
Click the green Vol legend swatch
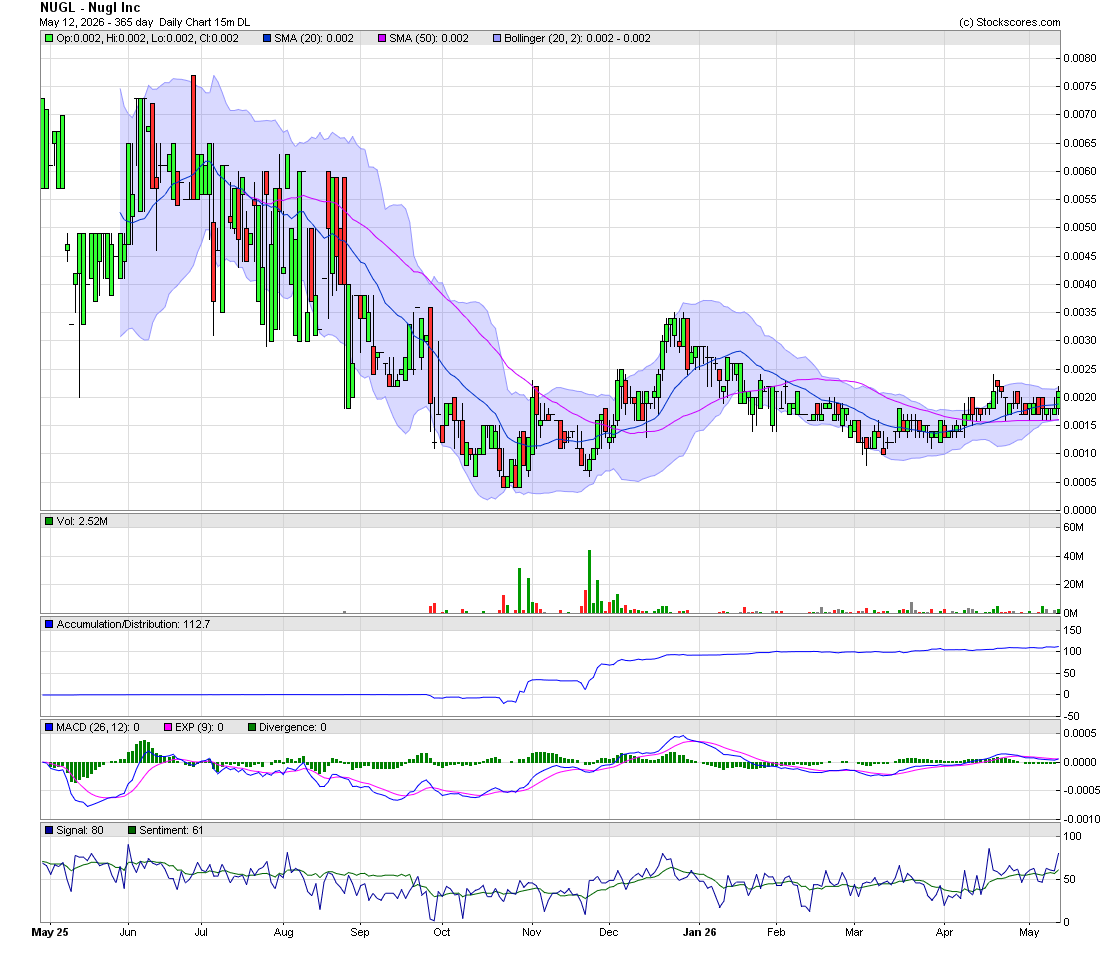(x=48, y=521)
